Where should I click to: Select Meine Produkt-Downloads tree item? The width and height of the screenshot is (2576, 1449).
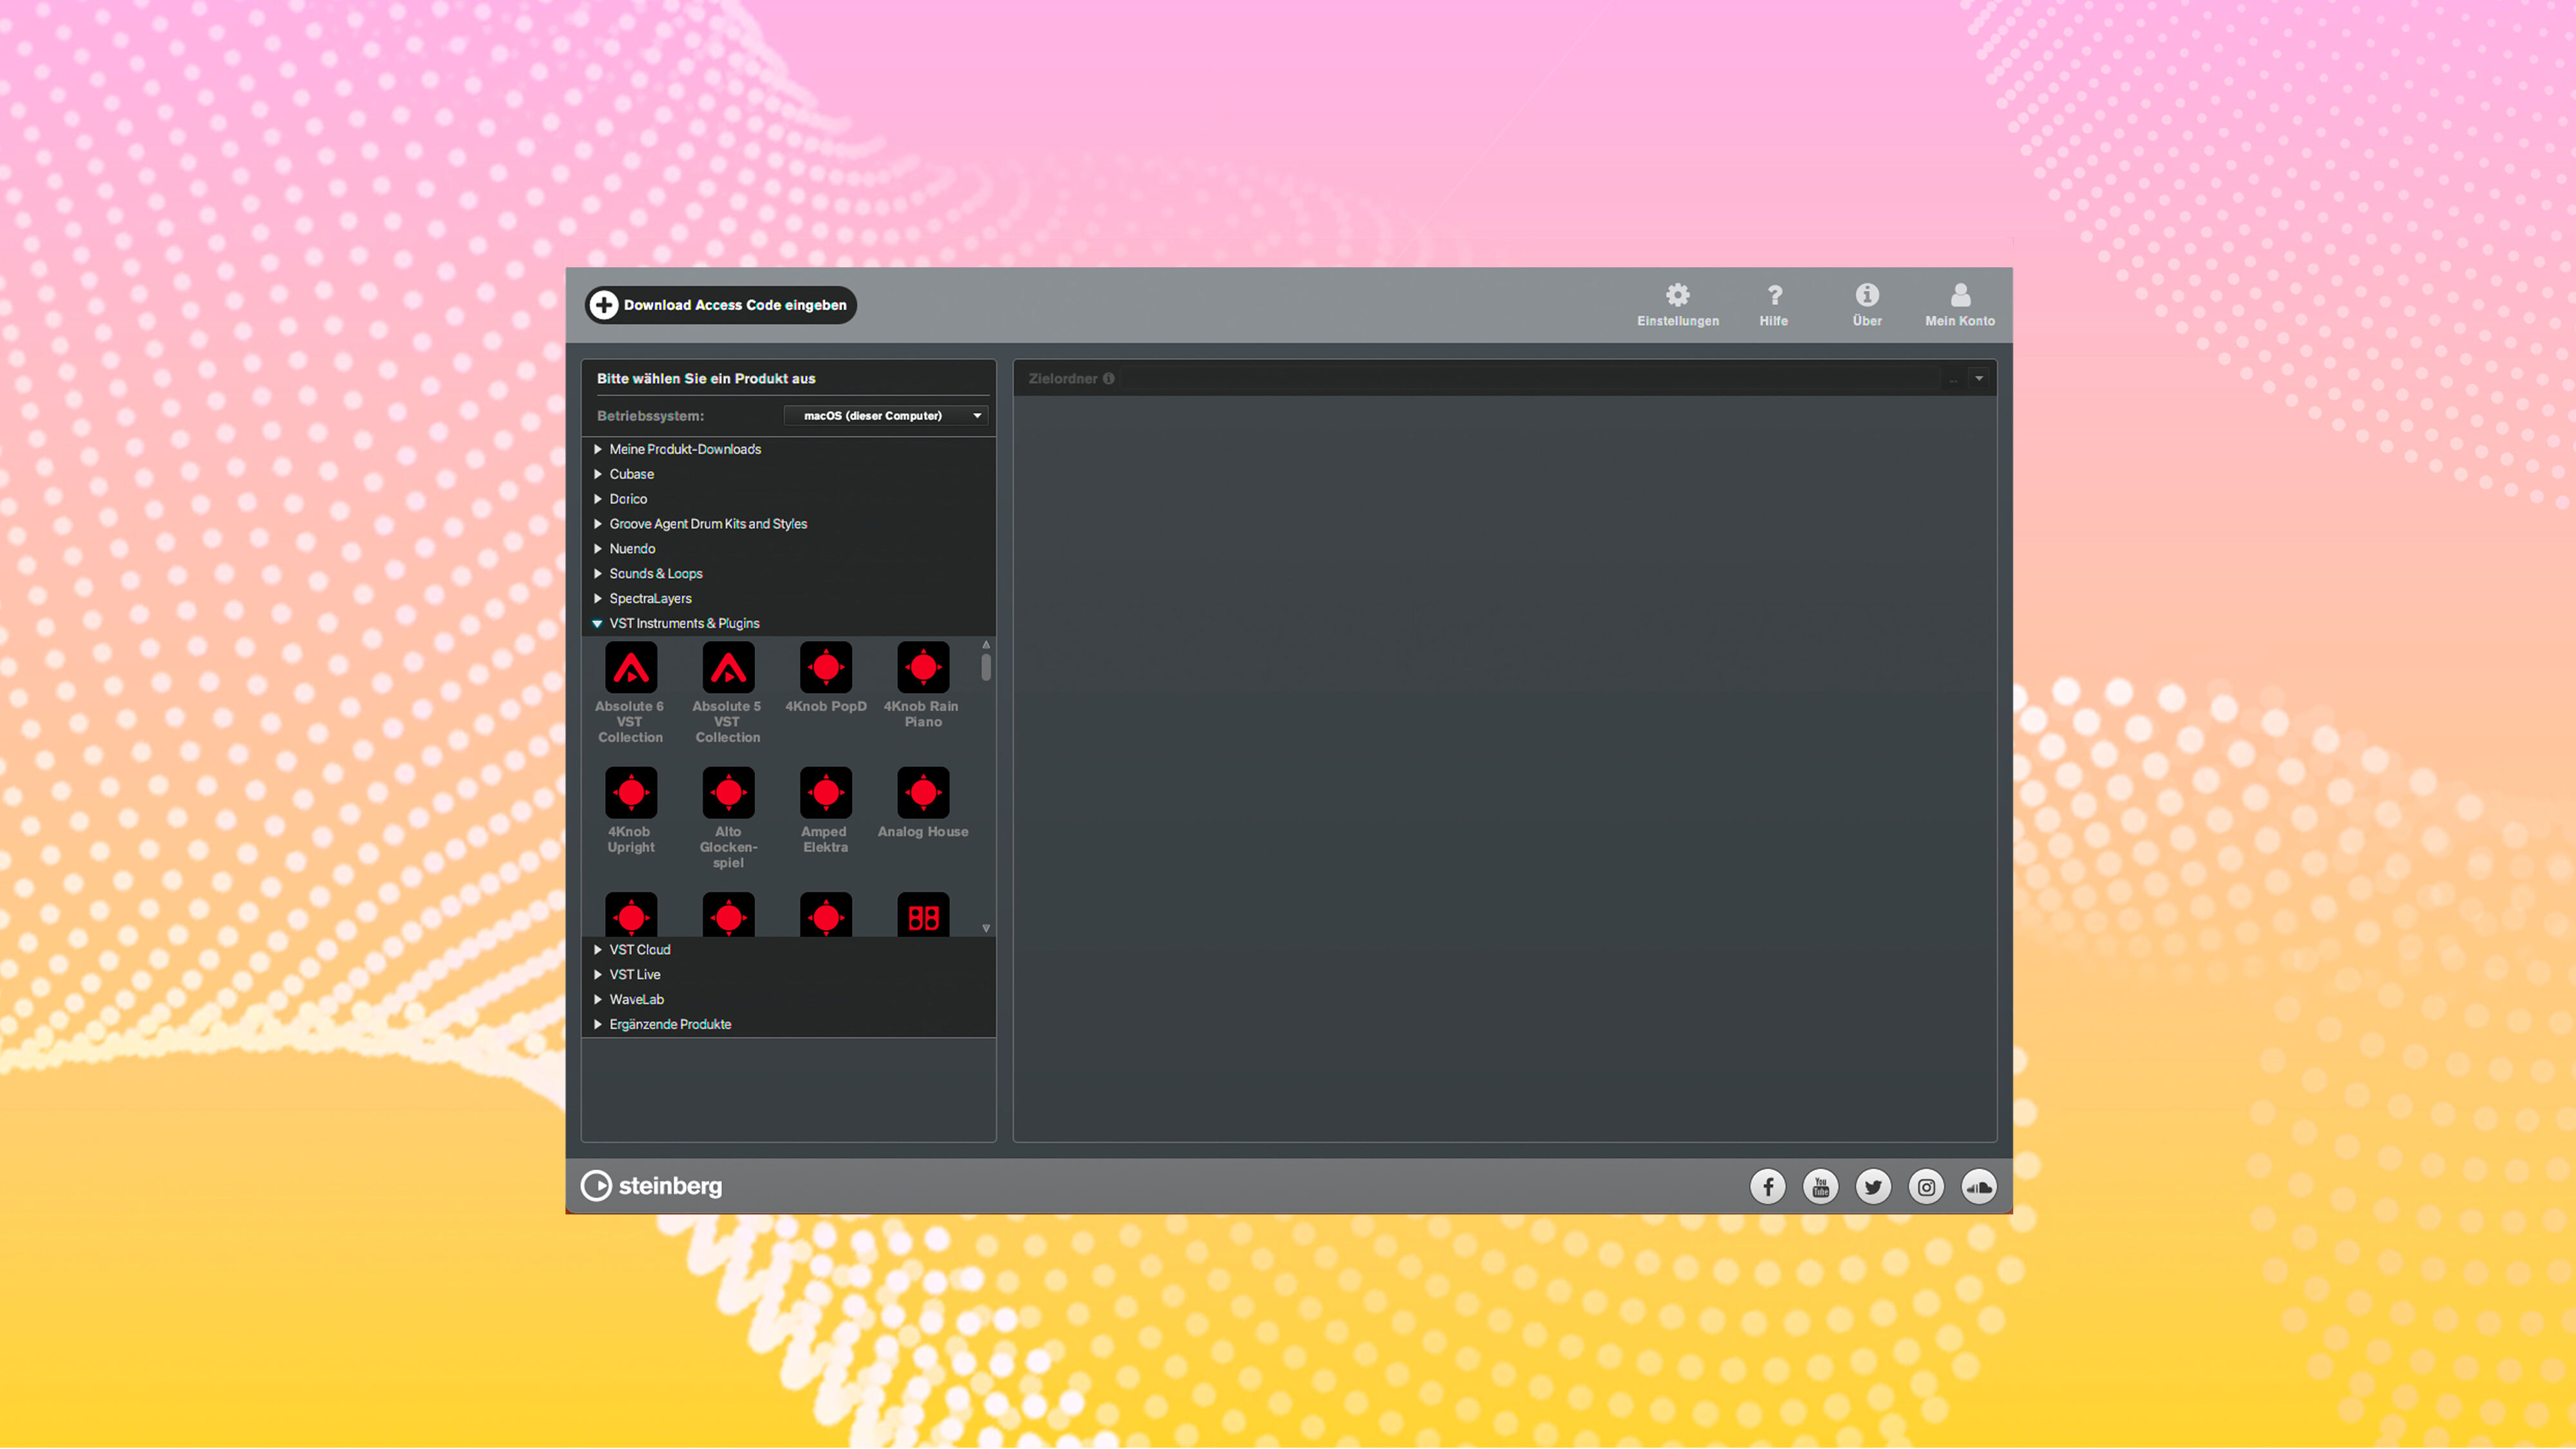click(x=685, y=449)
